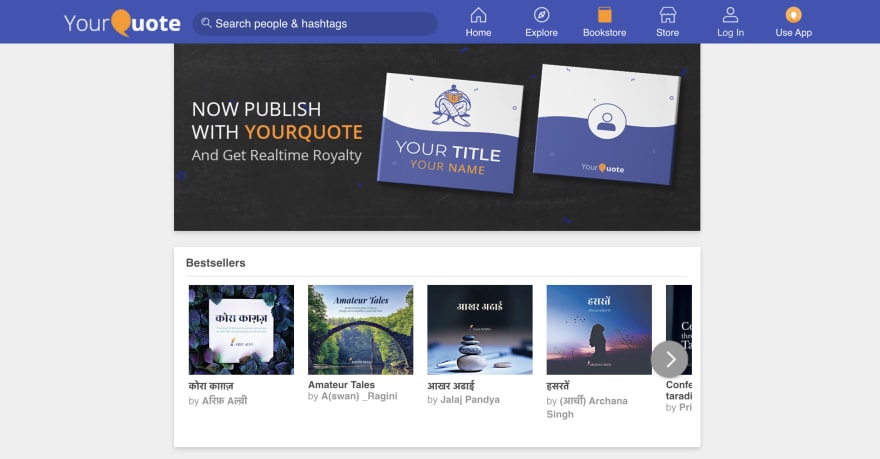The image size is (880, 459).
Task: Select Explore label in navbar
Action: coord(542,33)
